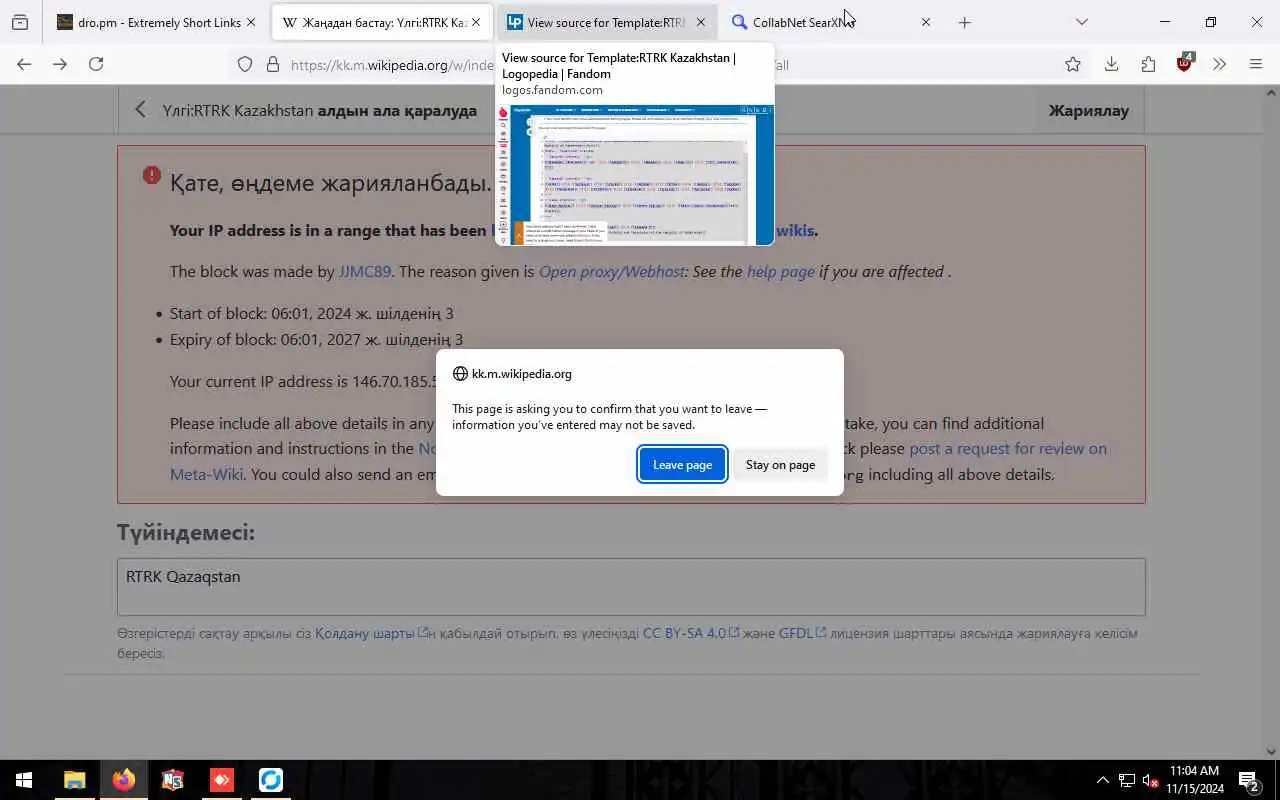Open the GFDL license link
The image size is (1280, 800).
tap(802, 633)
